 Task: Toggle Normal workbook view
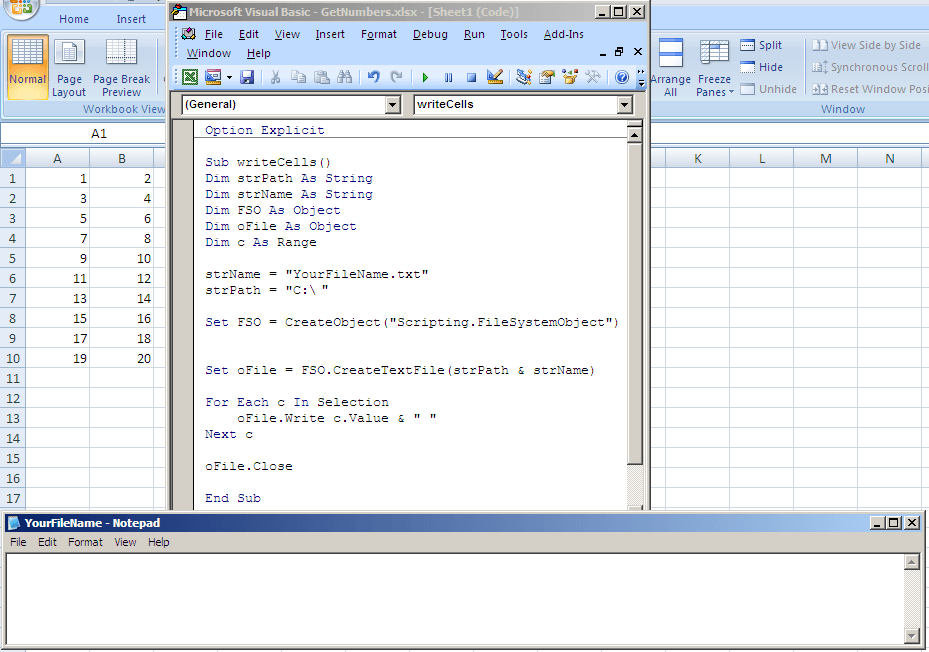(28, 66)
